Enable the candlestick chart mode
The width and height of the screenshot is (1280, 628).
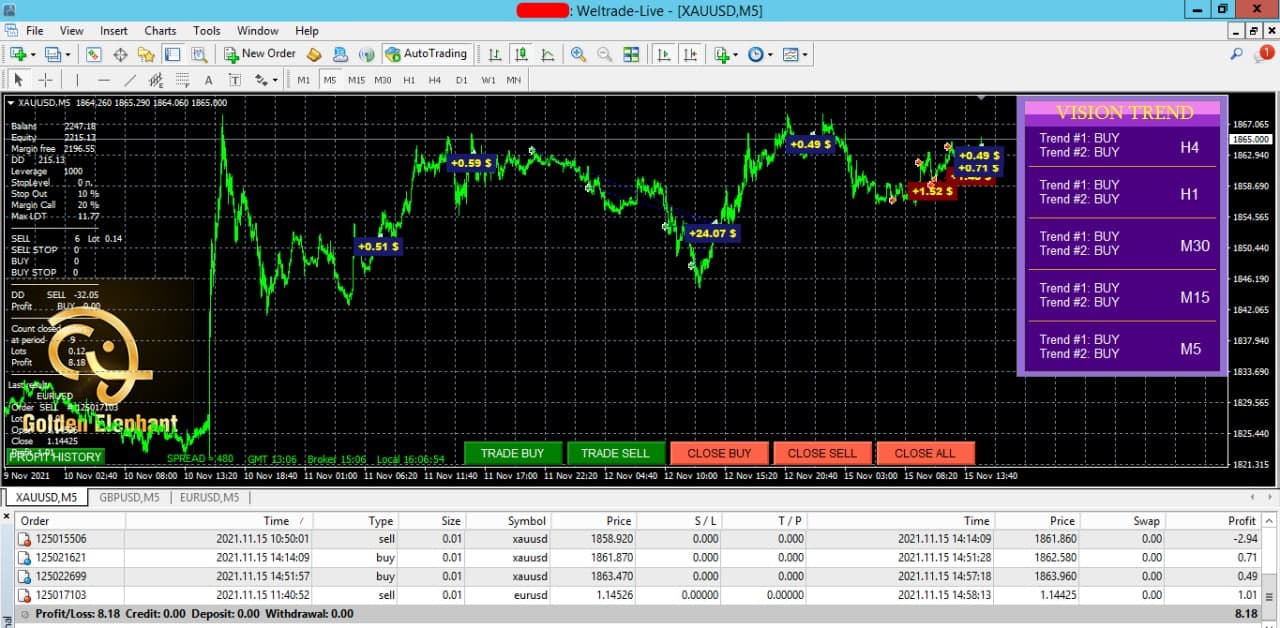point(521,54)
